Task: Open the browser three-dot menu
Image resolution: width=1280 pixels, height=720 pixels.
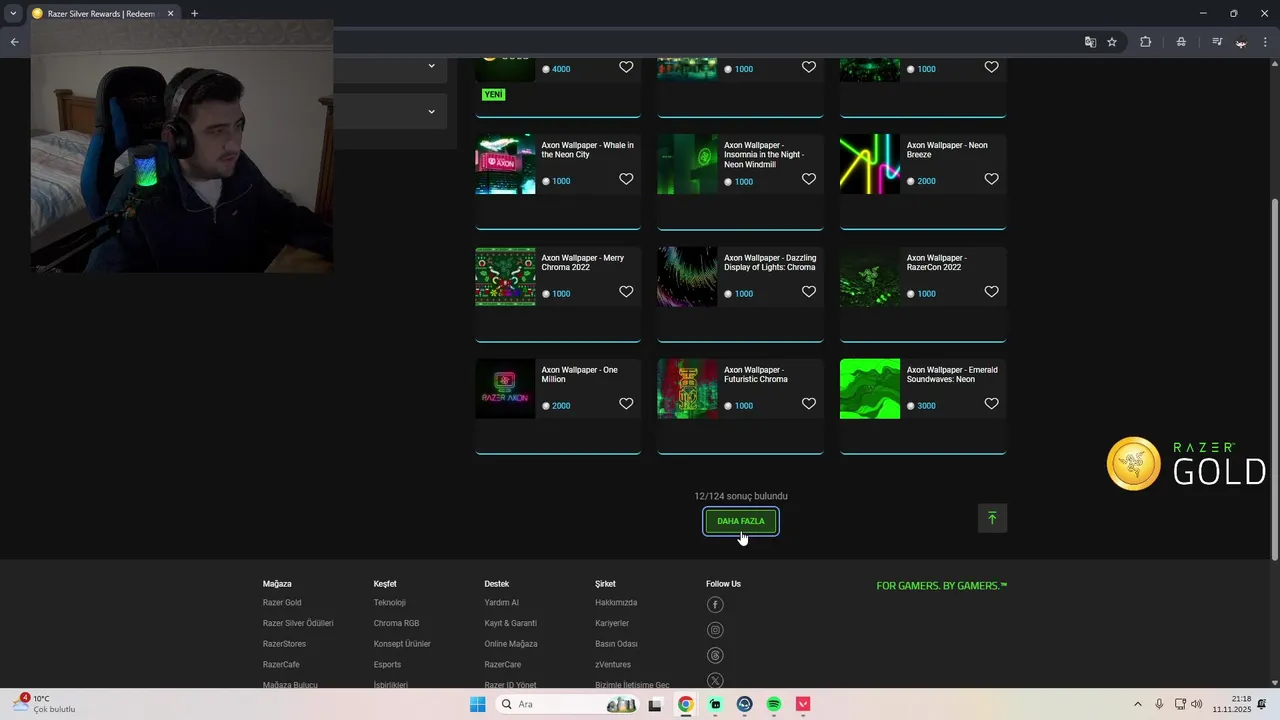Action: coord(1265,42)
